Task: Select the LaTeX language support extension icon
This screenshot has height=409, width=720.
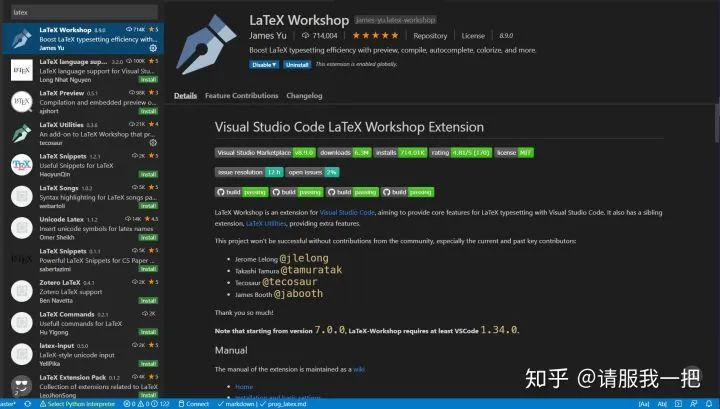Action: tap(22, 70)
